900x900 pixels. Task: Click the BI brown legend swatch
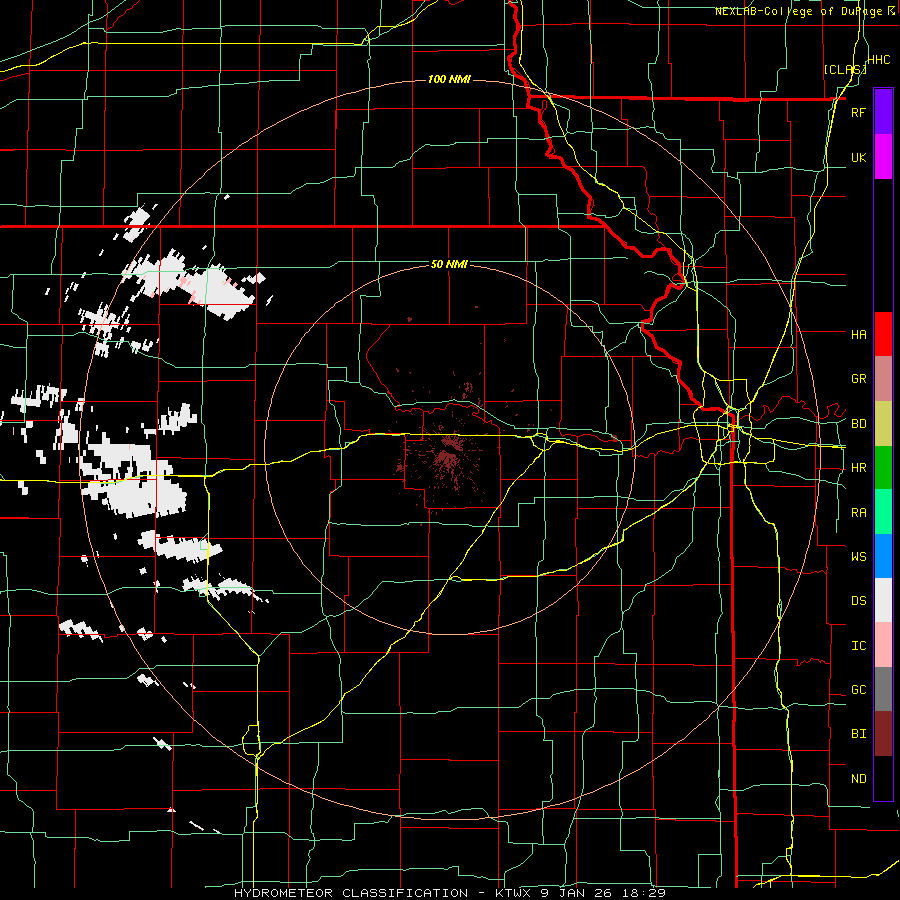883,734
